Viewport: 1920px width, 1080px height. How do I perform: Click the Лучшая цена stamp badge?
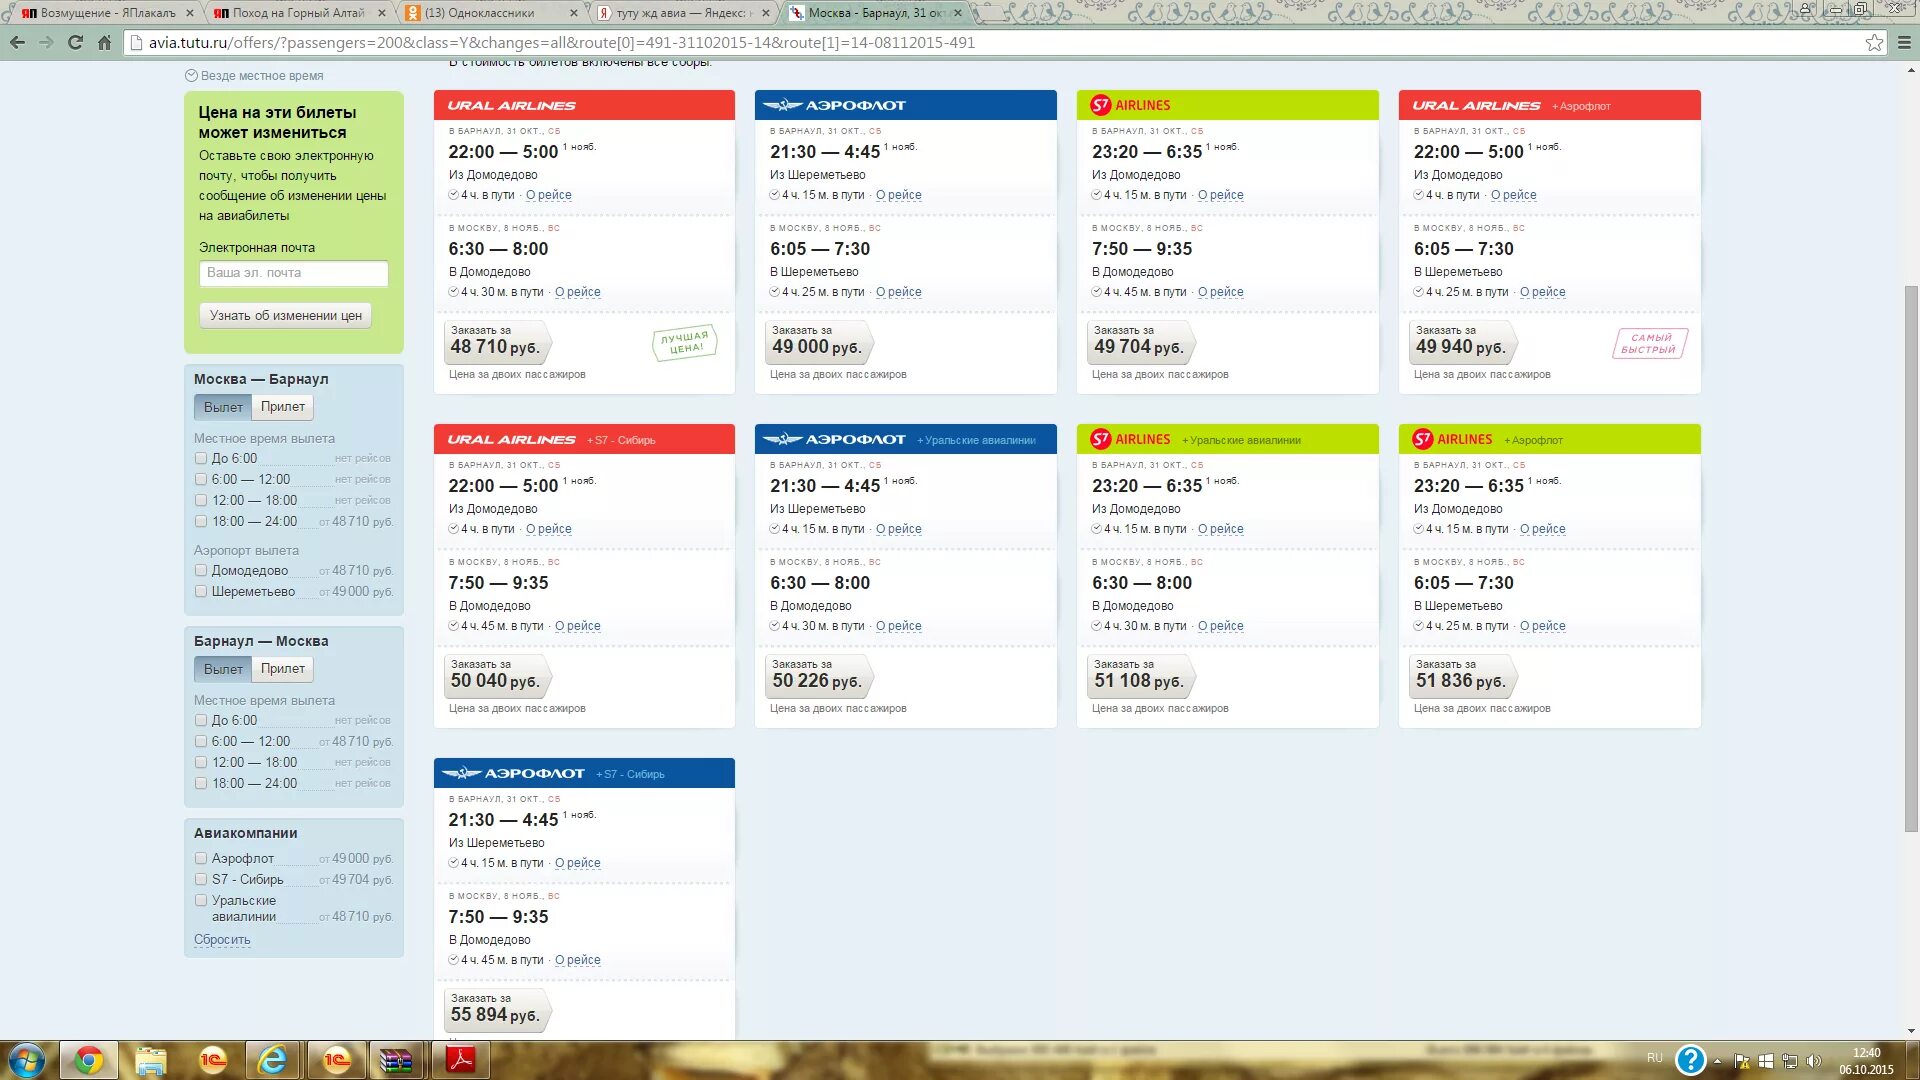click(685, 343)
